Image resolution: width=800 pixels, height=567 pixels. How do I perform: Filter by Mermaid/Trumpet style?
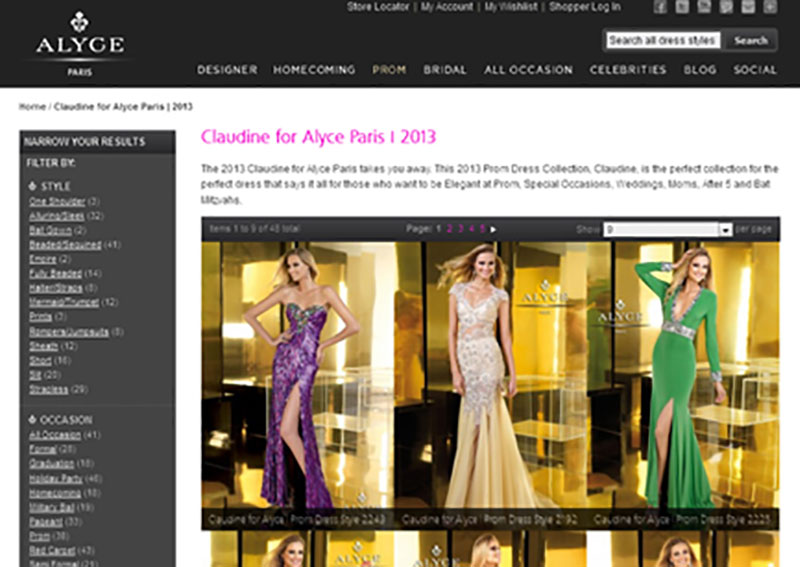(x=64, y=302)
